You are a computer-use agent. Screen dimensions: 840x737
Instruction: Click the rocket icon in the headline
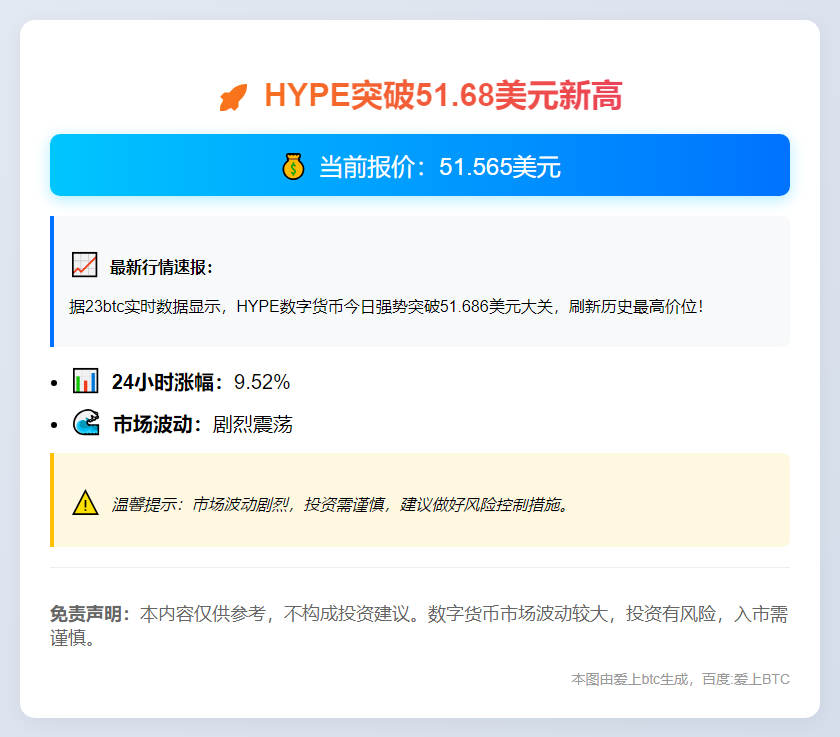point(233,95)
